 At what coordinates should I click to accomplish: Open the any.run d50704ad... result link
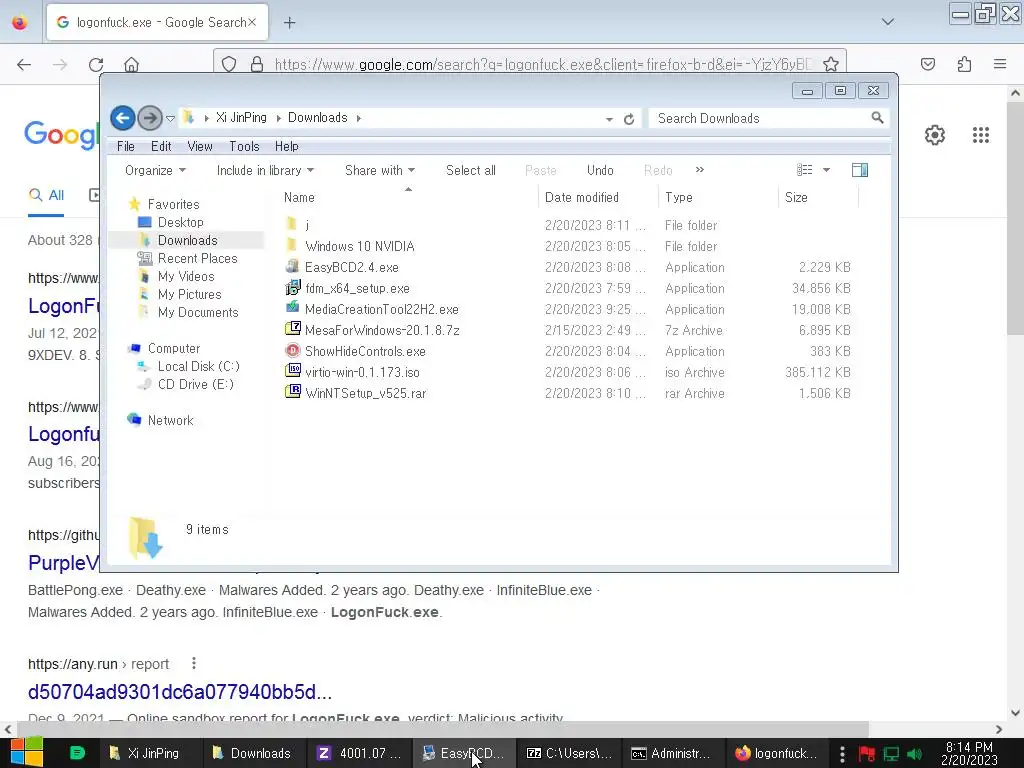(x=180, y=692)
